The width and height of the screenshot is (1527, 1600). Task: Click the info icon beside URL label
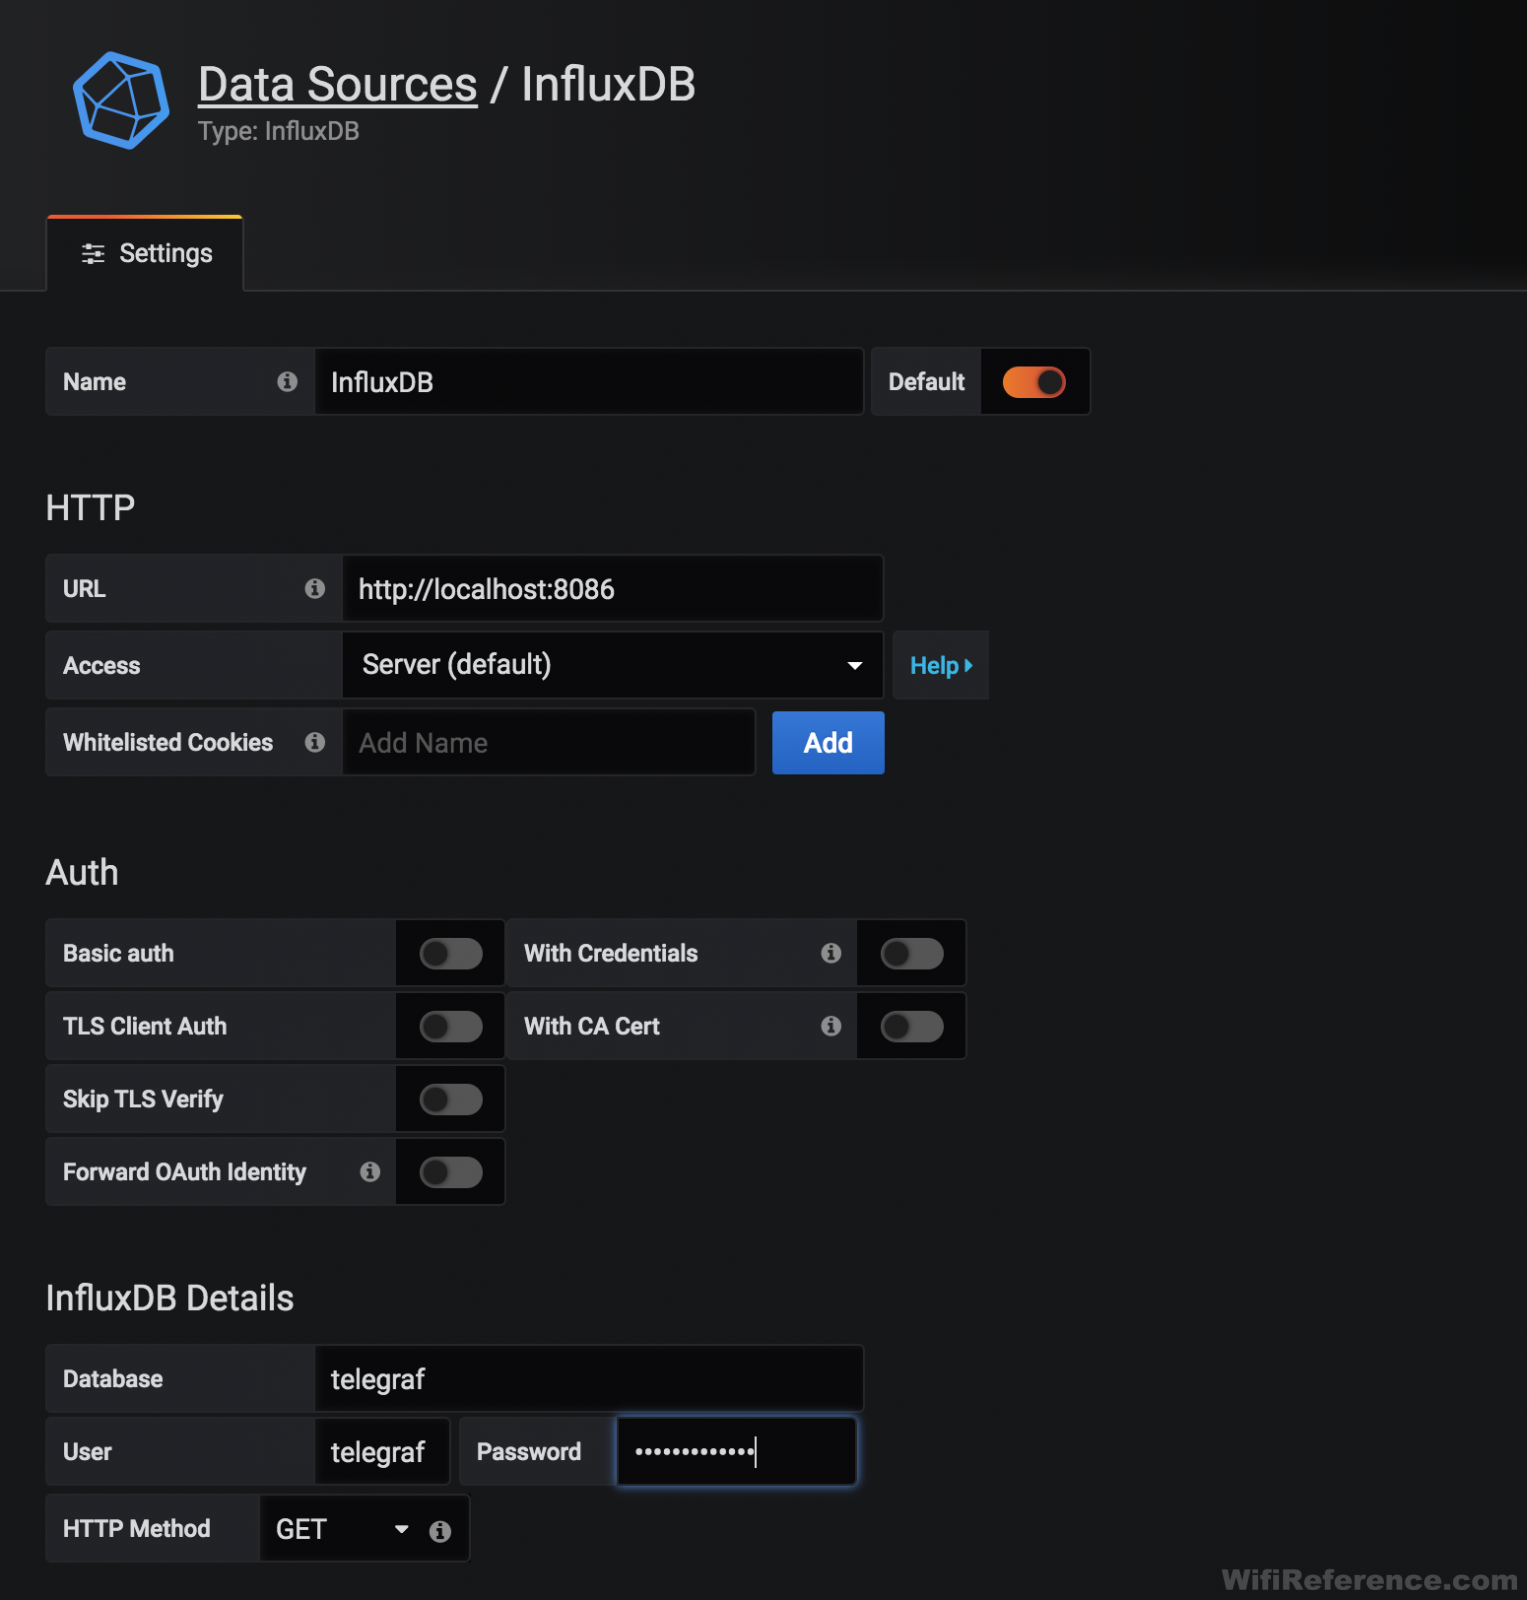click(315, 588)
